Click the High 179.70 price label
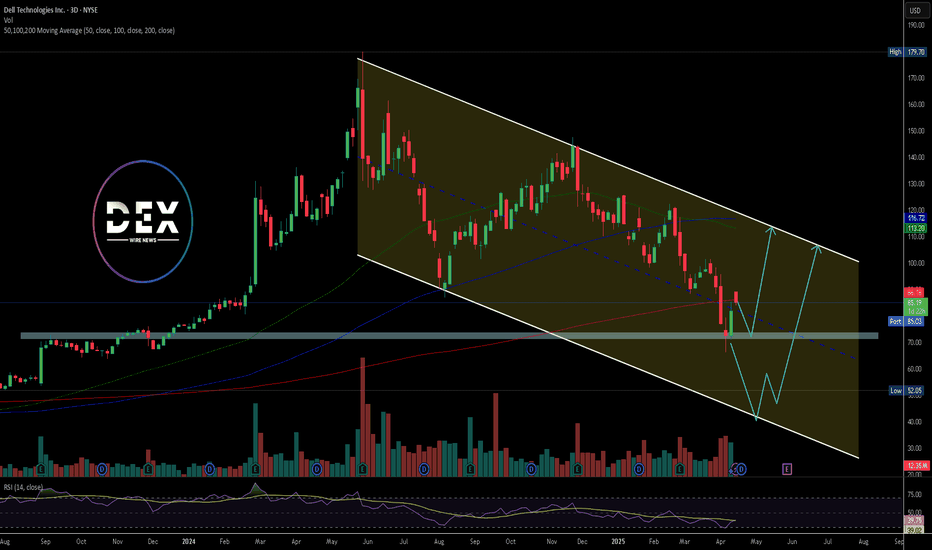The width and height of the screenshot is (932, 550). pyautogui.click(x=907, y=52)
